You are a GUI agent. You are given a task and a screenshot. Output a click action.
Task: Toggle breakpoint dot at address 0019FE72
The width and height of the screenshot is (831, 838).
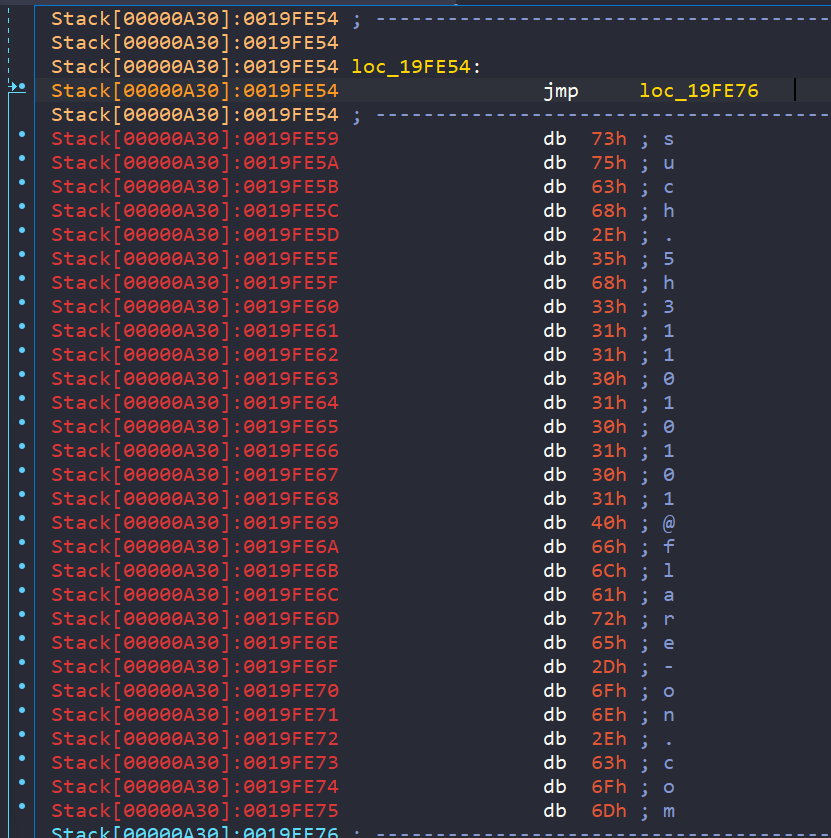click(22, 734)
